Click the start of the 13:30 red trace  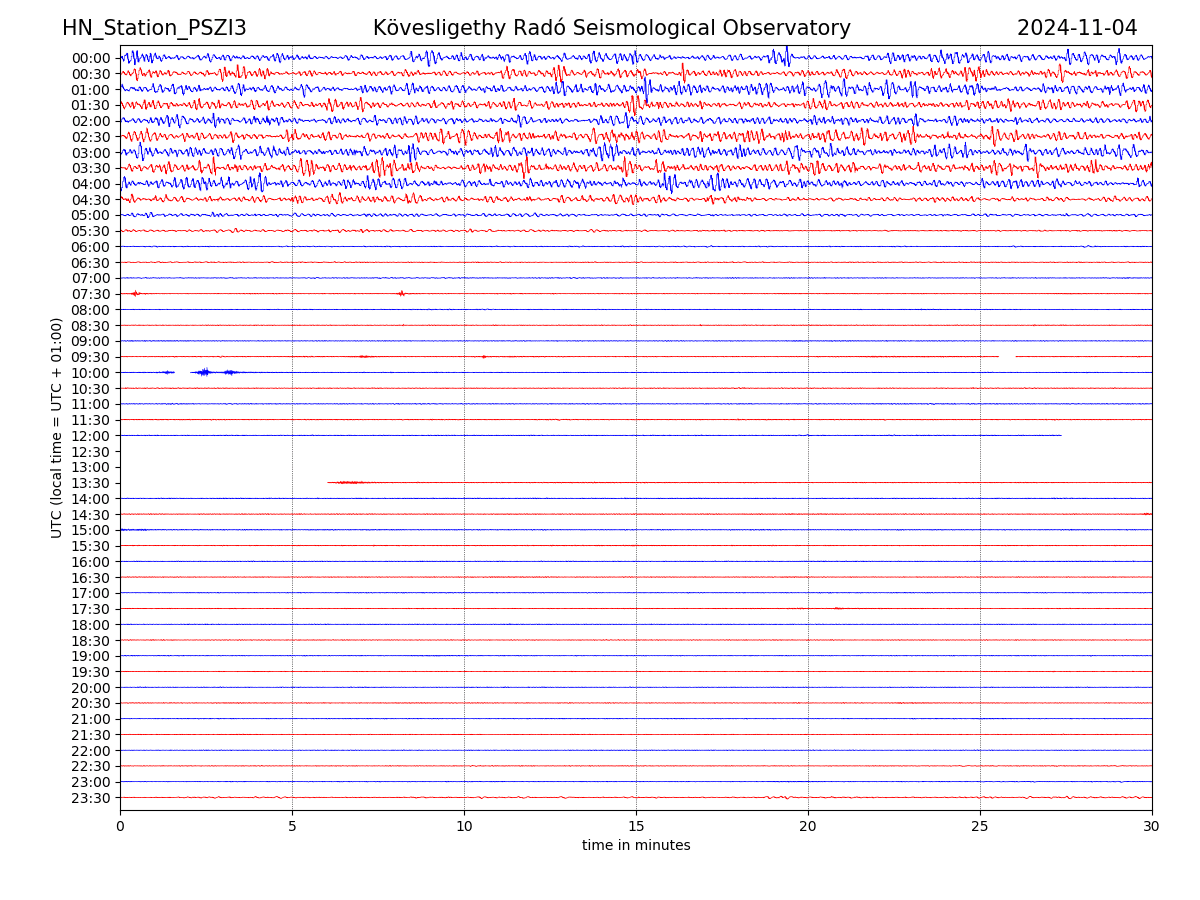[x=328, y=482]
